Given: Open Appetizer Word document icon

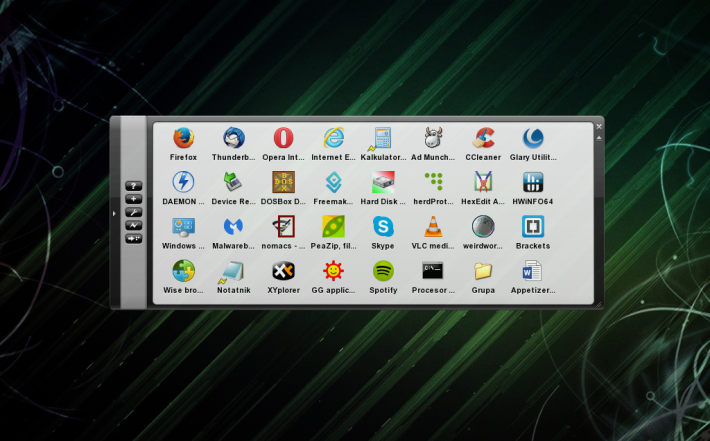Looking at the screenshot, I should coord(533,271).
